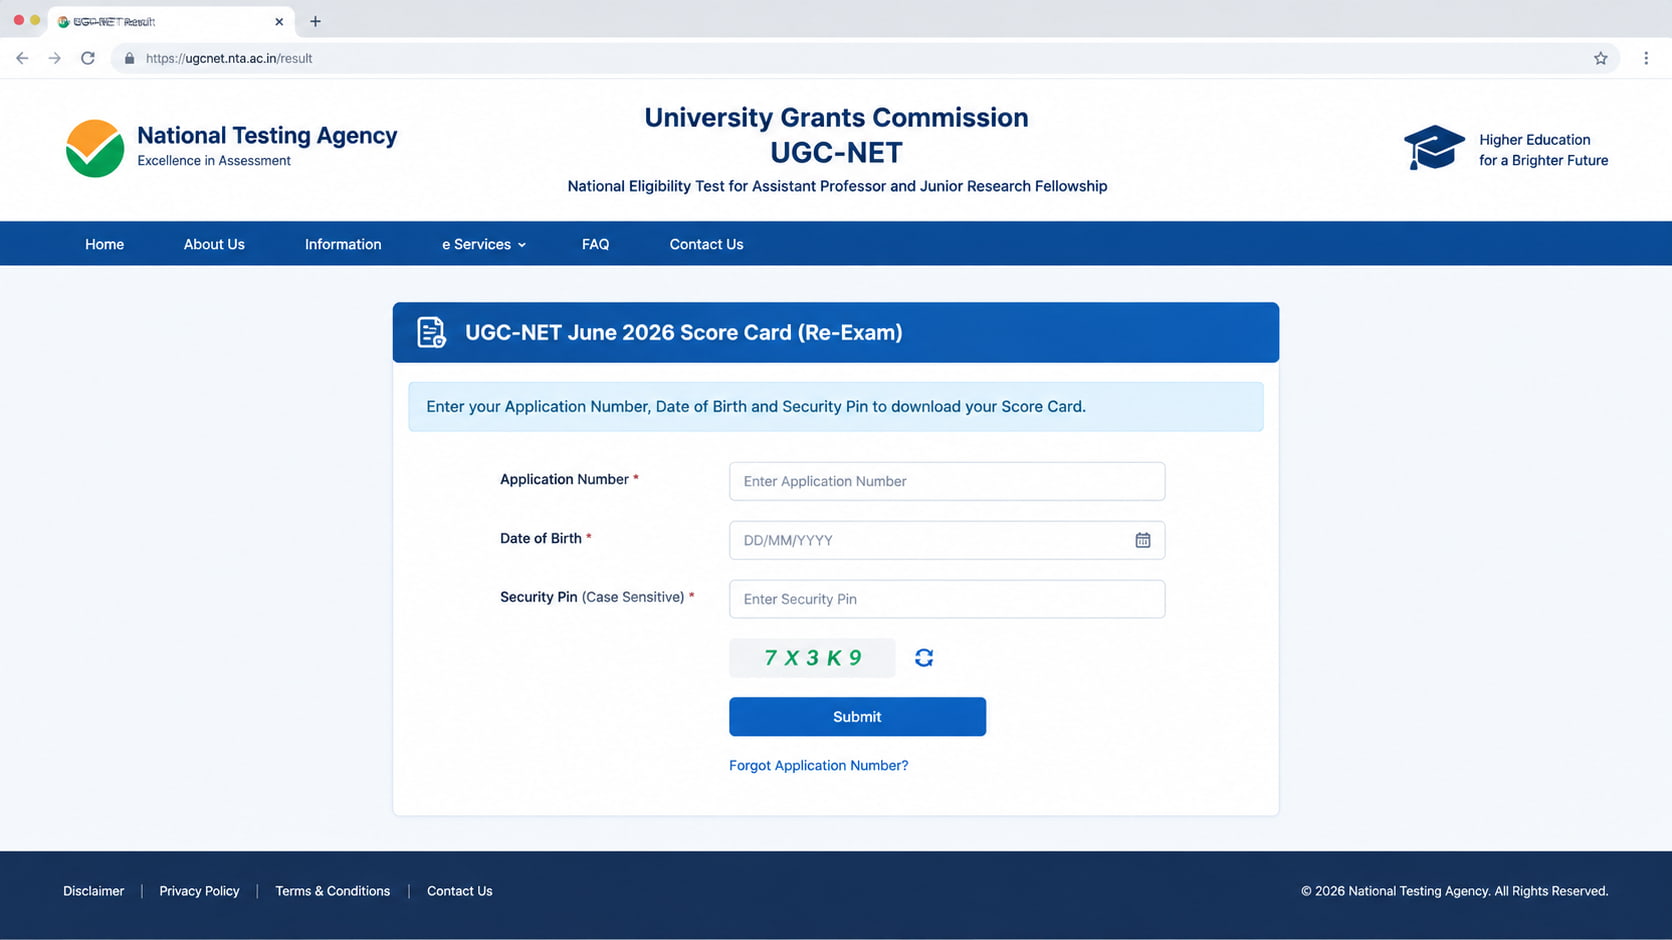Click the National Testing Agency logo

(95, 148)
